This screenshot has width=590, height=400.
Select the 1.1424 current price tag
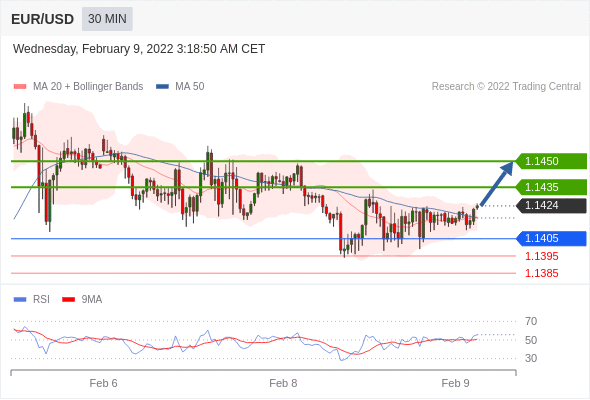click(x=551, y=205)
